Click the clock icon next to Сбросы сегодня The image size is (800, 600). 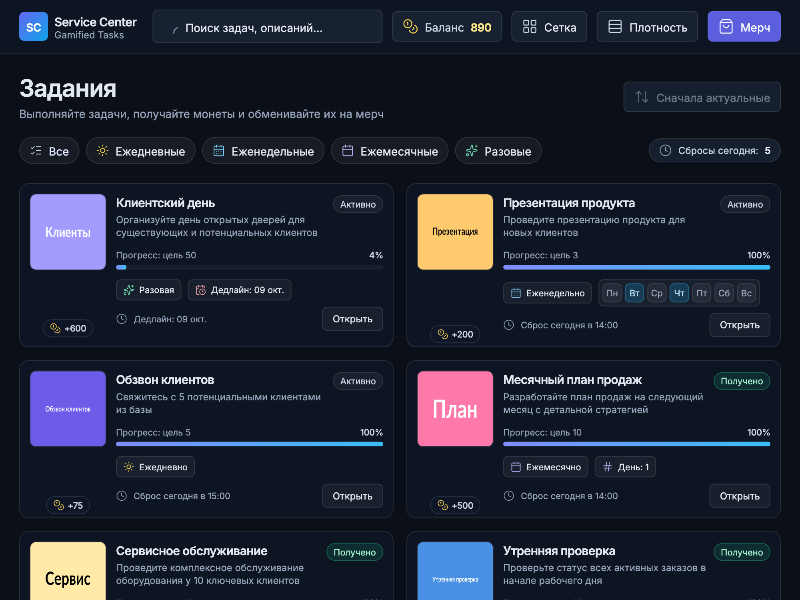point(666,151)
